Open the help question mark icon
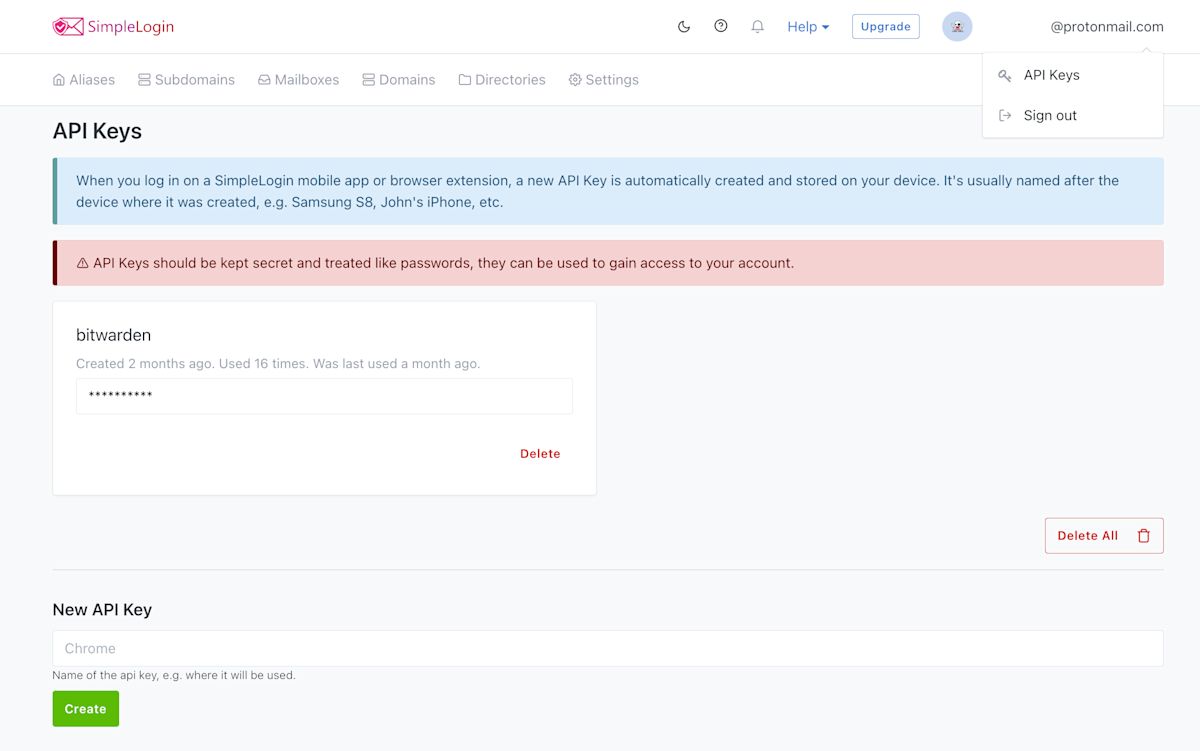Viewport: 1200px width, 751px height. (721, 26)
